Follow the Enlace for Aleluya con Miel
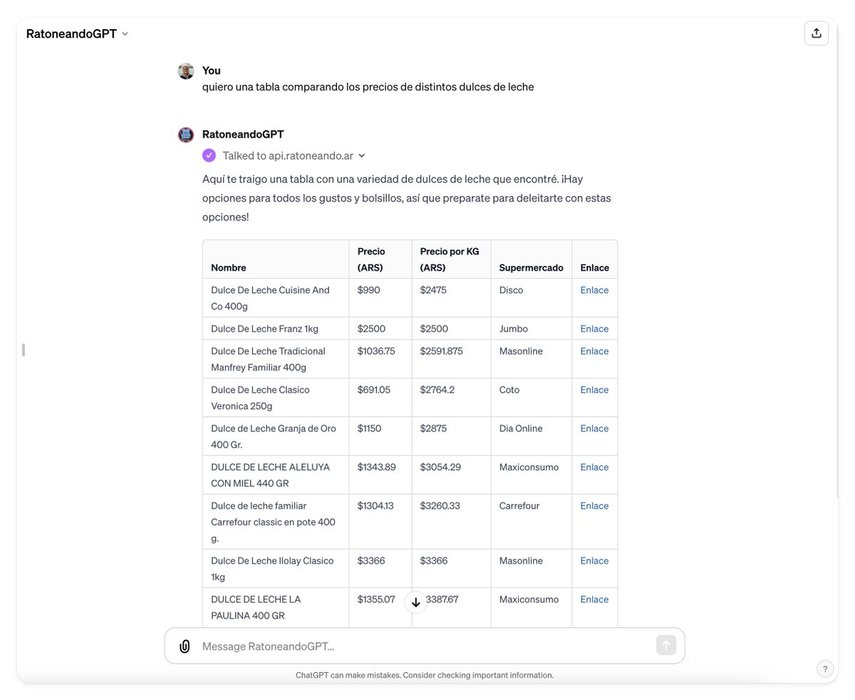This screenshot has height=700, width=855. pos(594,467)
